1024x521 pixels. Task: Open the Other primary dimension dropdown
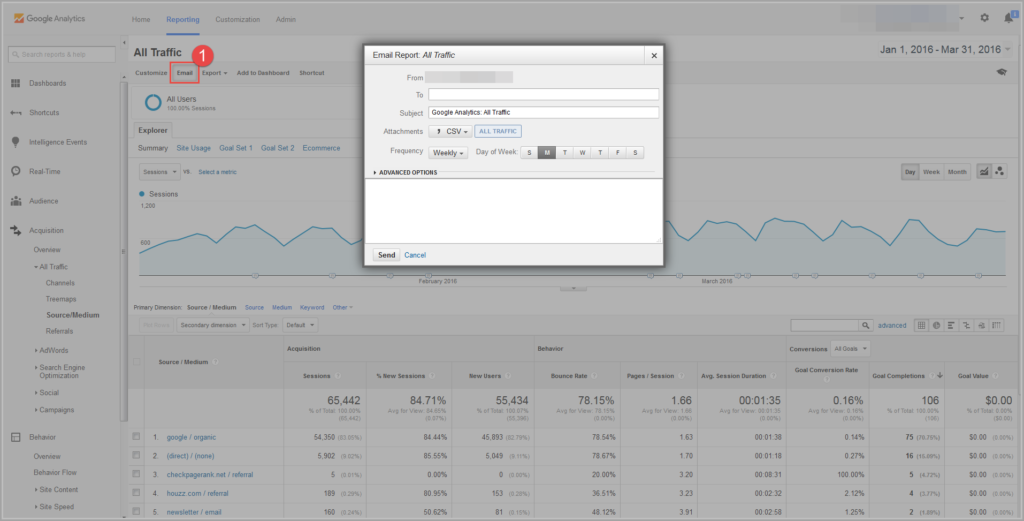342,308
